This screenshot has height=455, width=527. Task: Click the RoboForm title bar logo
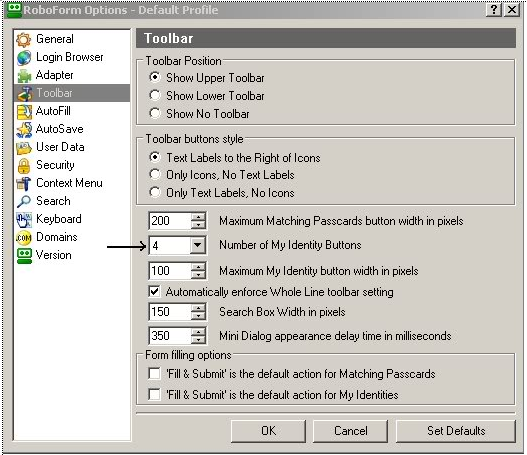[x=14, y=10]
